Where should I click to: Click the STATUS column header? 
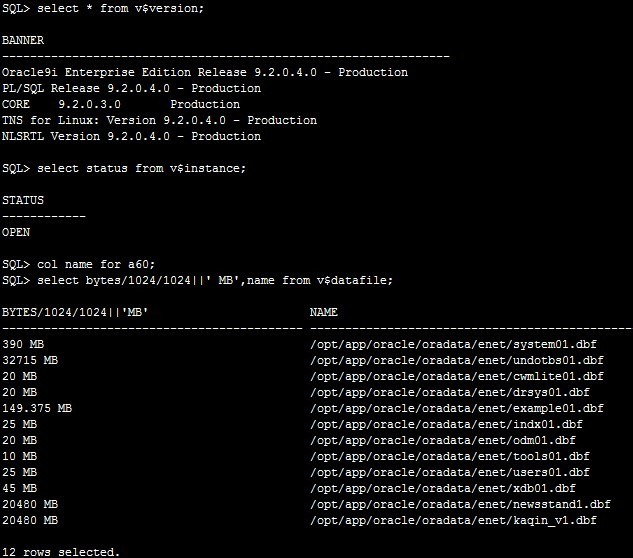click(x=23, y=200)
